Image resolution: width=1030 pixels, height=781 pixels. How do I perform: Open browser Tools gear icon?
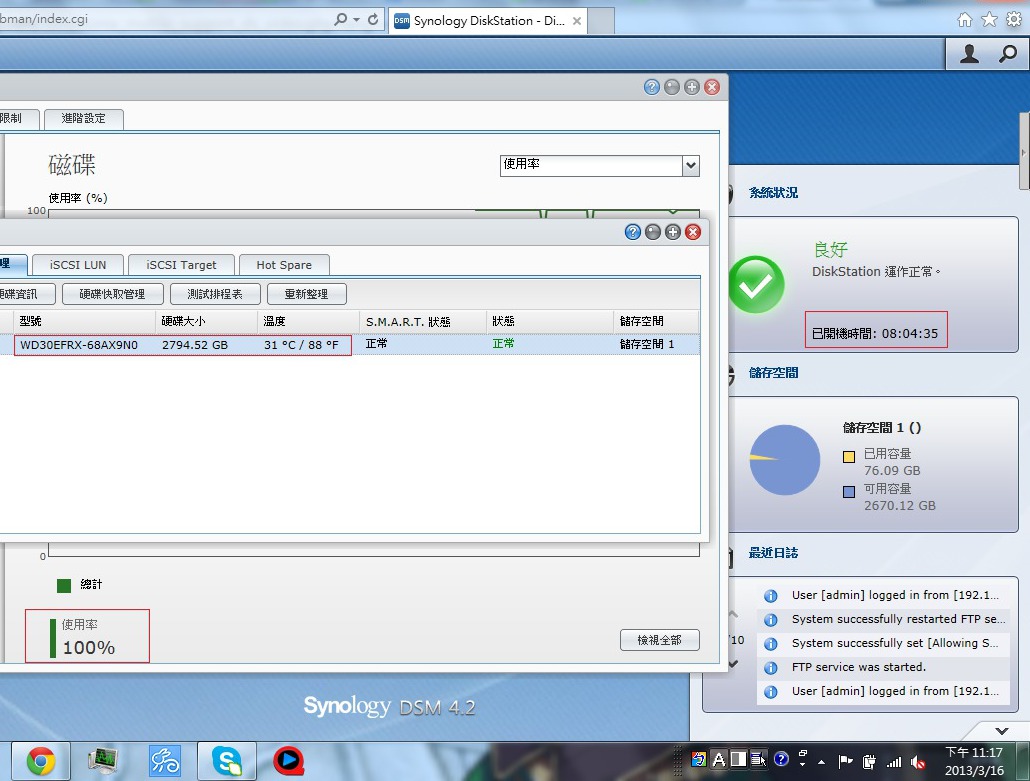(1014, 20)
